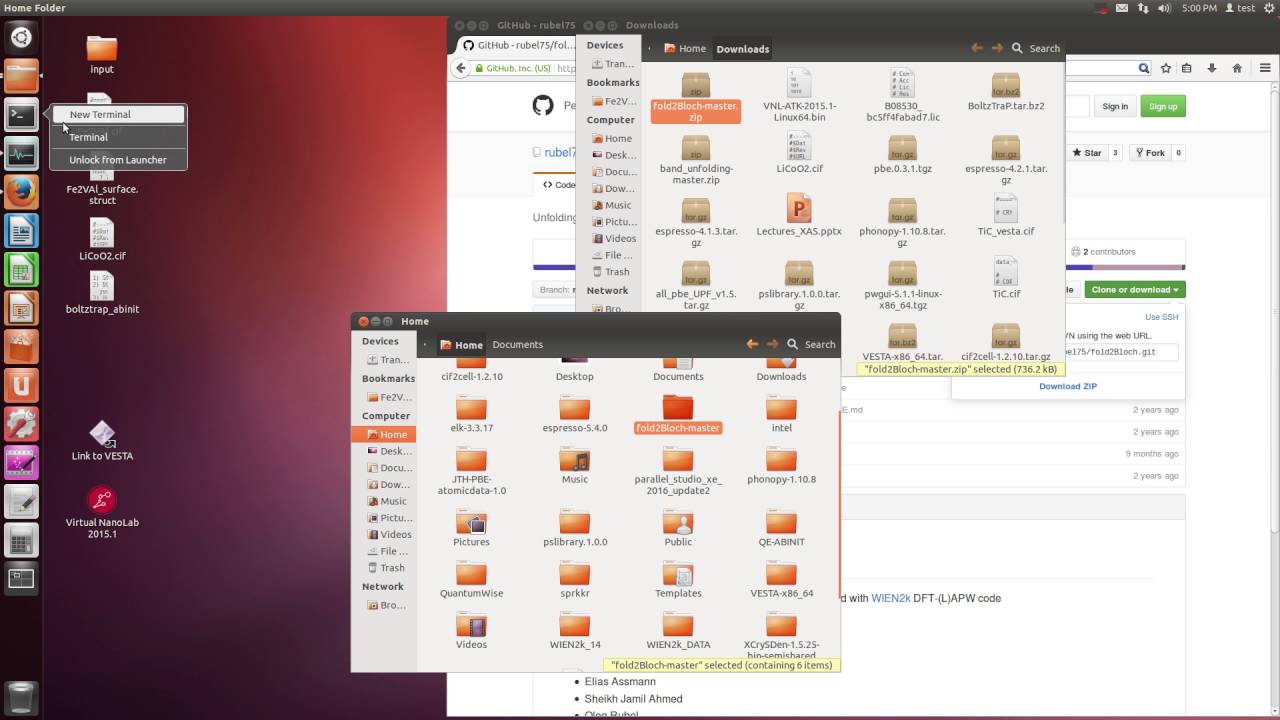Select the input folder on the desktop
This screenshot has width=1280, height=720.
(x=102, y=55)
